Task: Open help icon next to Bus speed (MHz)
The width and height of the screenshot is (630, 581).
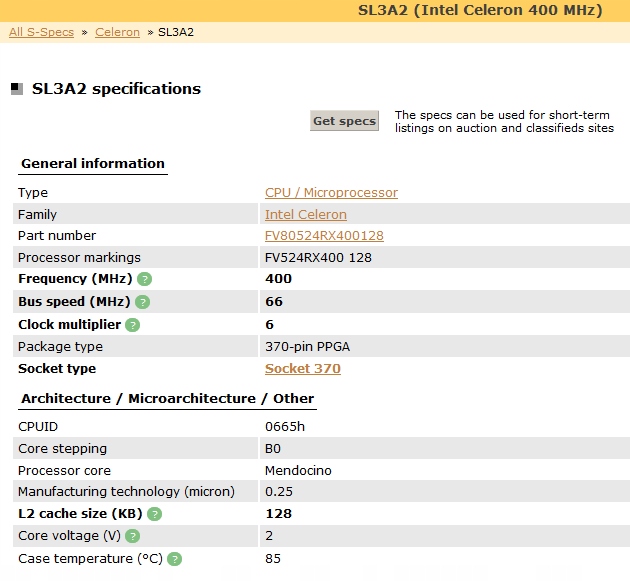Action: point(142,302)
